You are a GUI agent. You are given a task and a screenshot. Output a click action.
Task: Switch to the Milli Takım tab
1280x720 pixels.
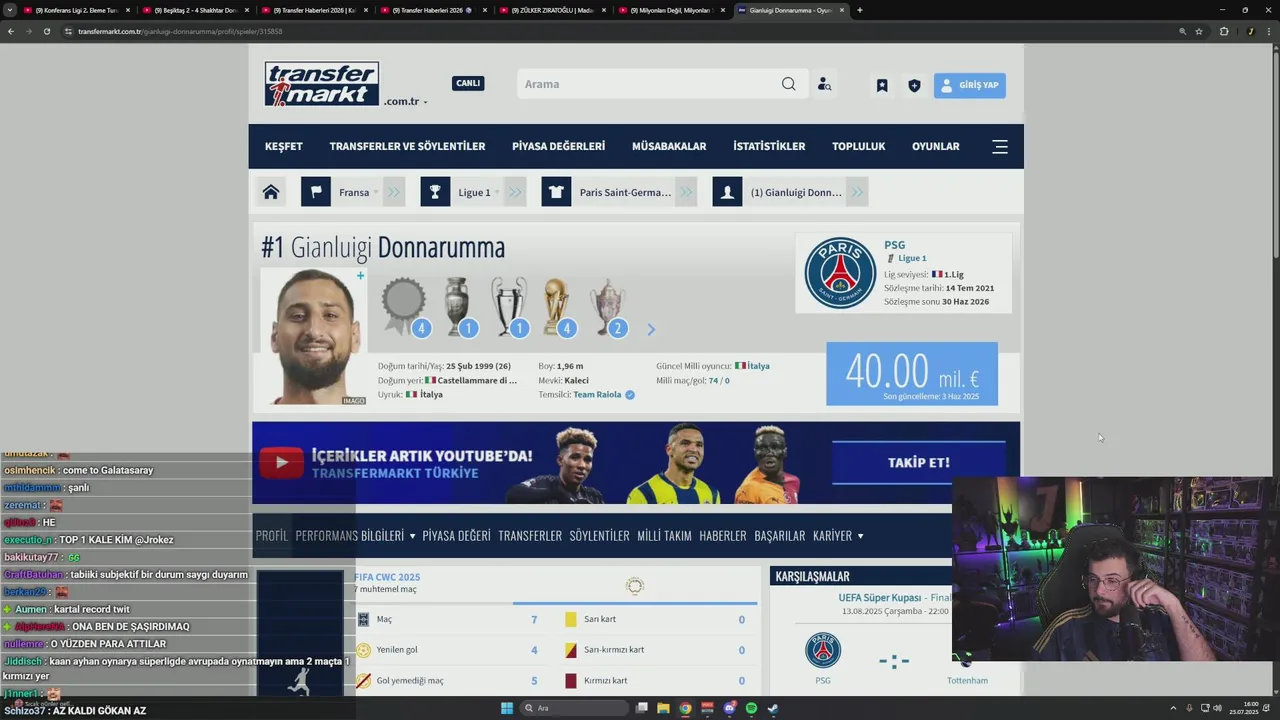point(664,536)
